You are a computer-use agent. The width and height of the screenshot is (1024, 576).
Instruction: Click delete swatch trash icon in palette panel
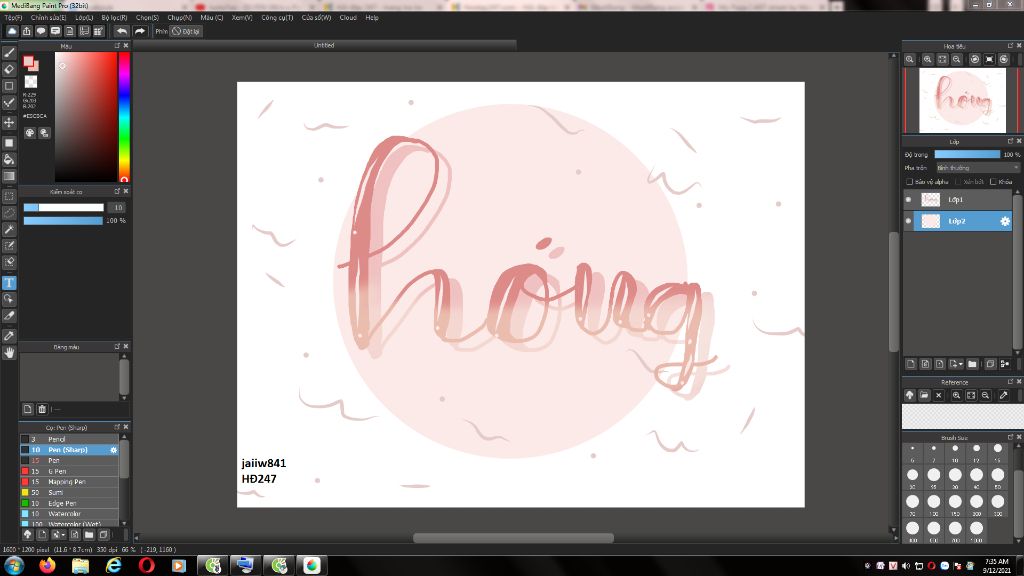42,409
